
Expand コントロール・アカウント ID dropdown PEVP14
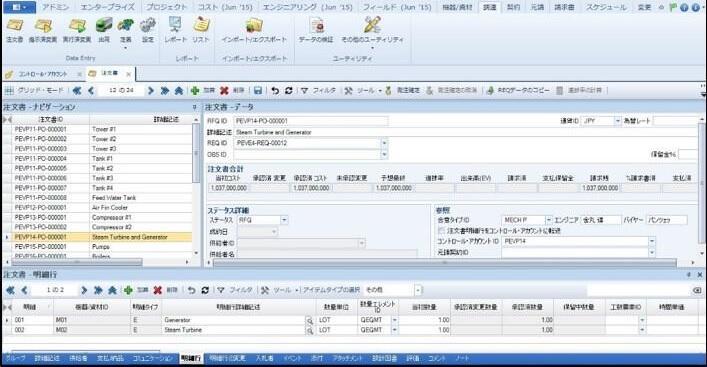click(652, 242)
